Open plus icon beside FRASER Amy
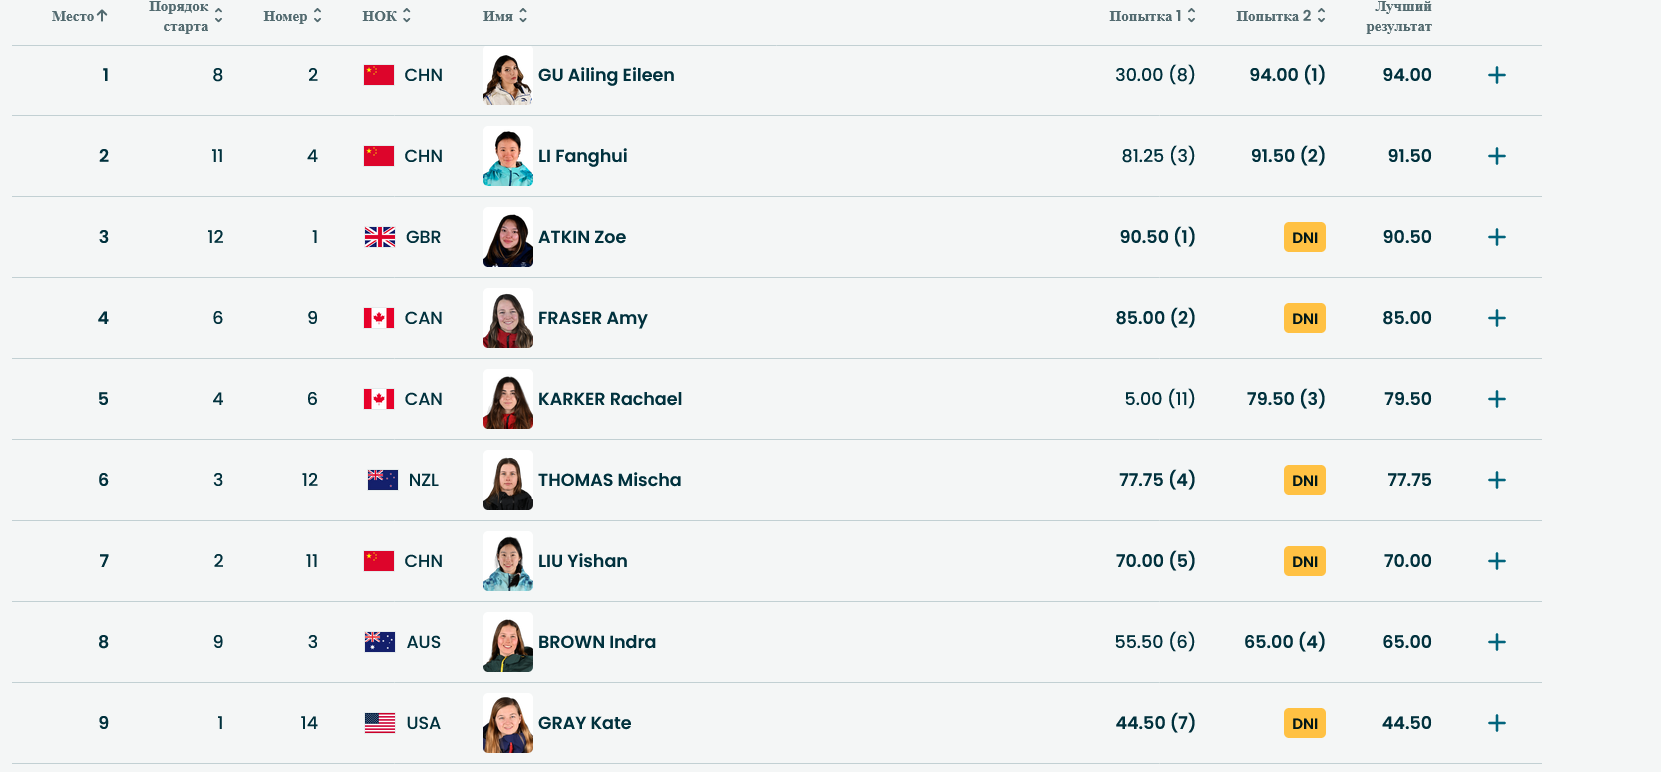The image size is (1661, 772). pyautogui.click(x=1496, y=318)
